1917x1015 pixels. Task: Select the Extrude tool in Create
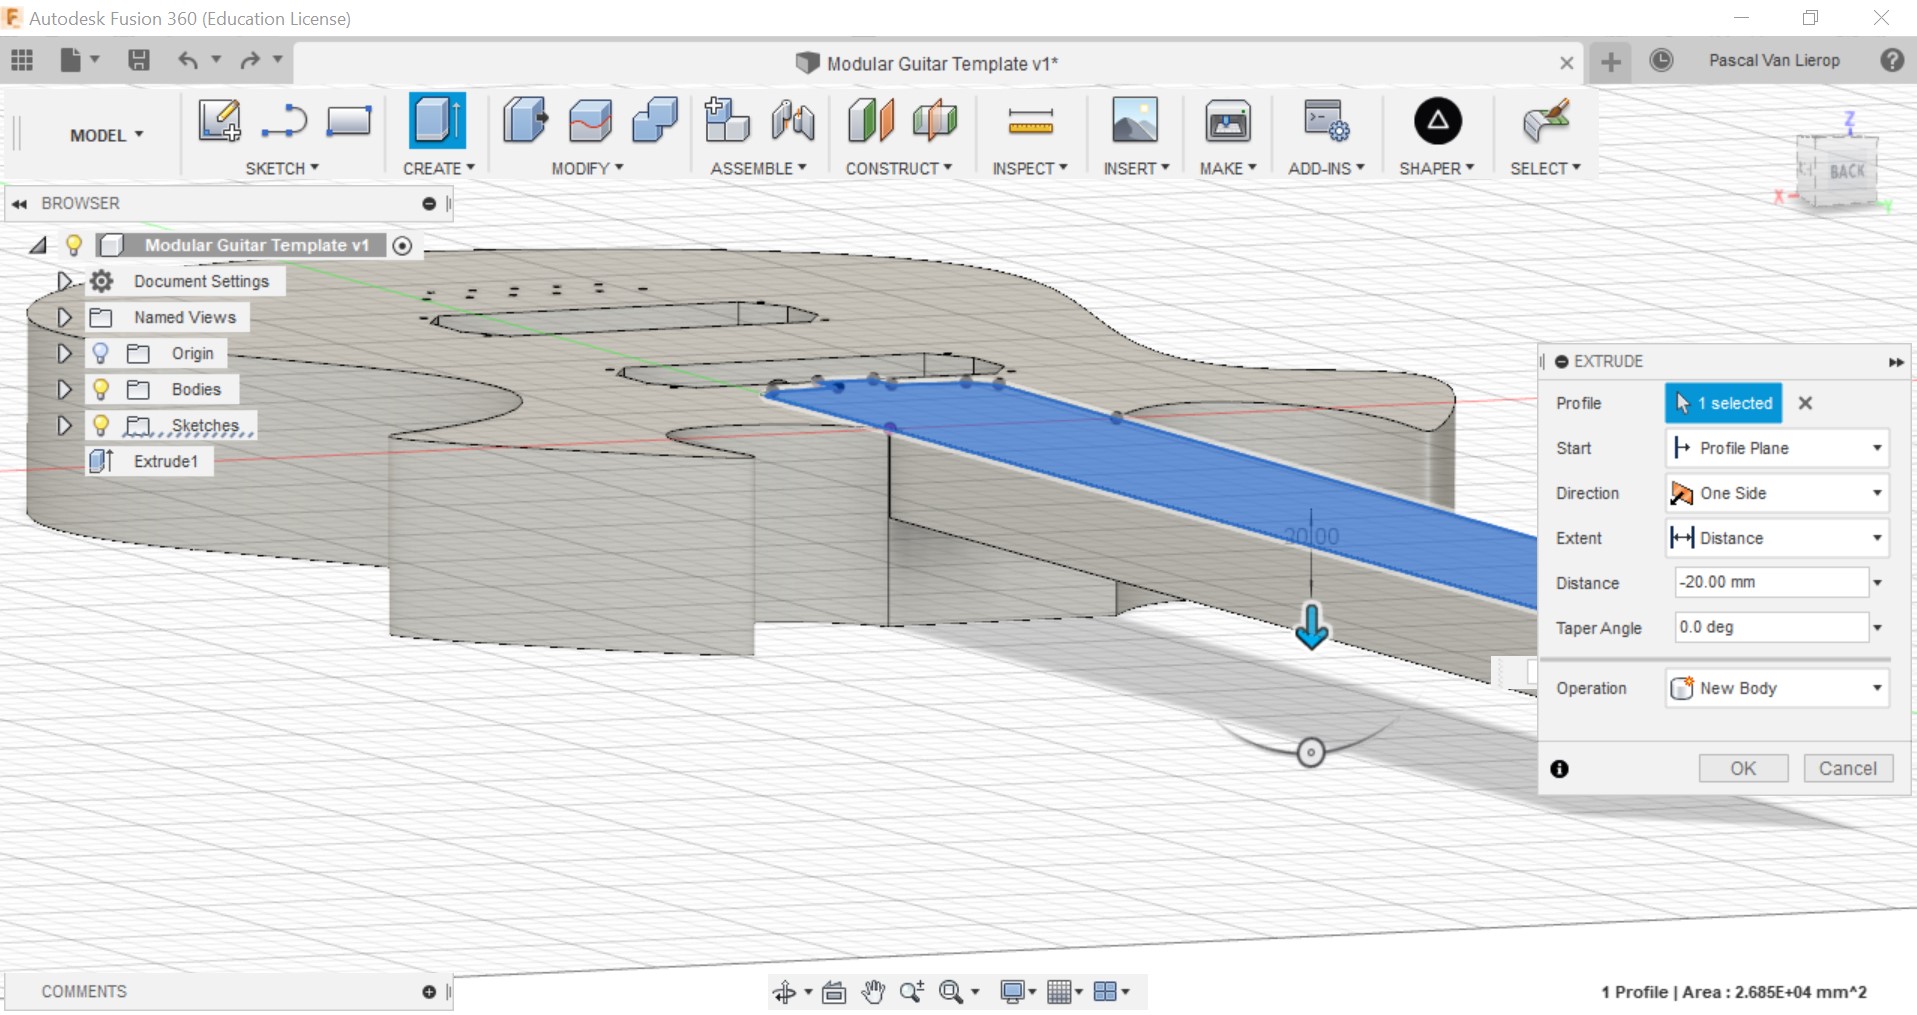pos(437,121)
